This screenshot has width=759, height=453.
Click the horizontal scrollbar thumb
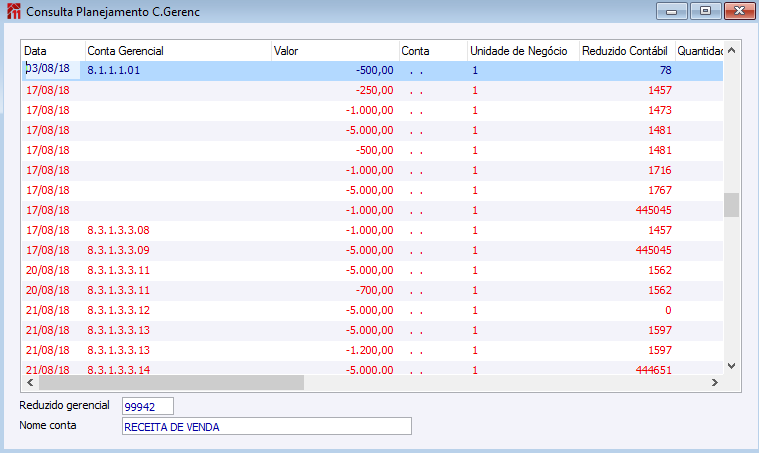[171, 383]
